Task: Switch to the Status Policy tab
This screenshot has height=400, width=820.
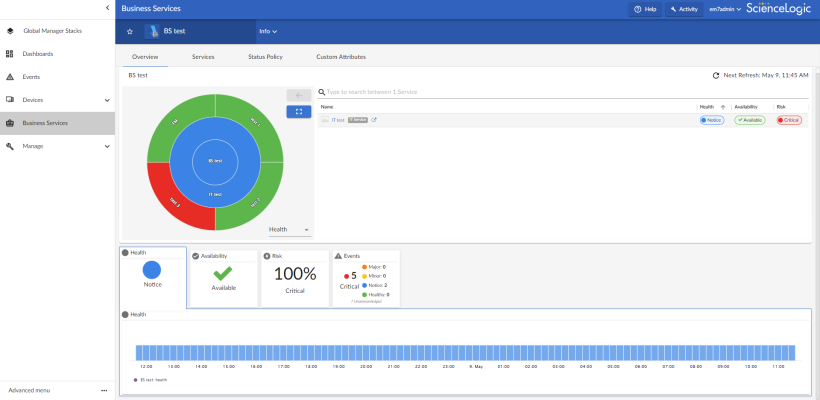Action: (265, 58)
